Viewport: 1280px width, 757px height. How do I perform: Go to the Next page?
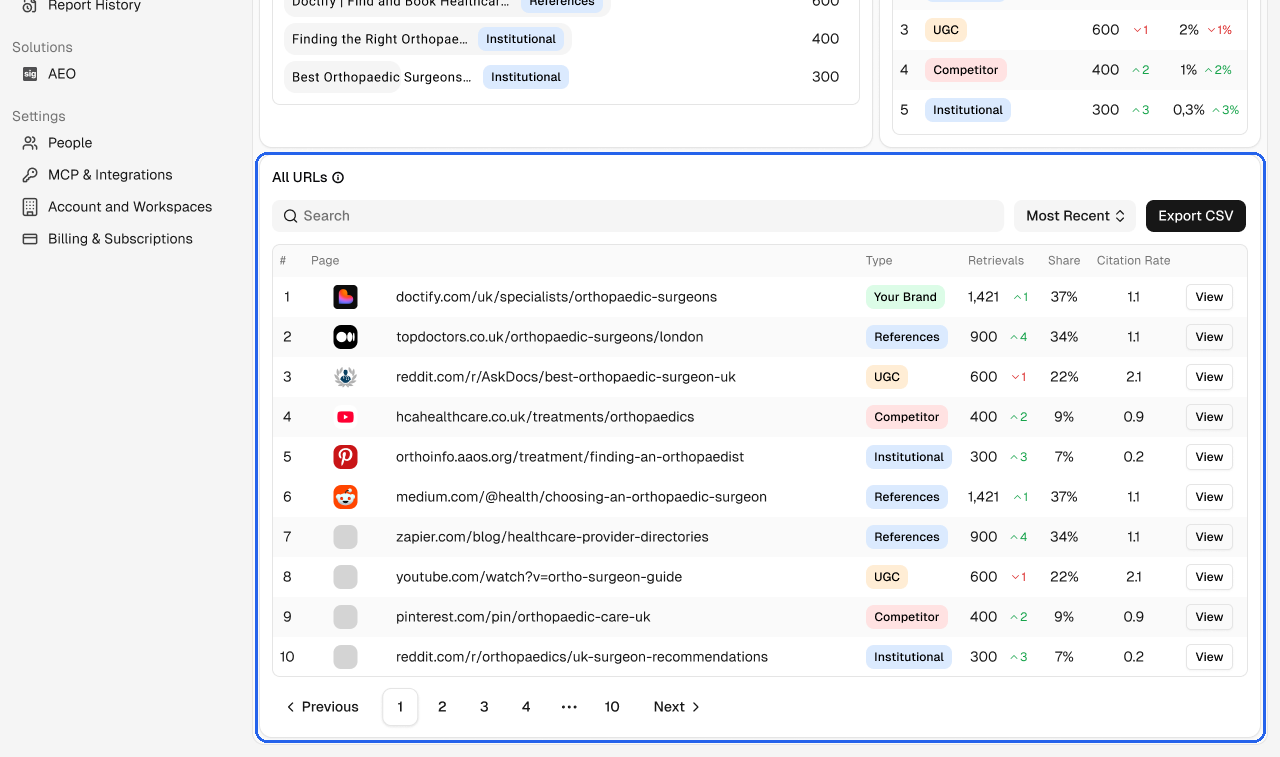click(x=677, y=707)
